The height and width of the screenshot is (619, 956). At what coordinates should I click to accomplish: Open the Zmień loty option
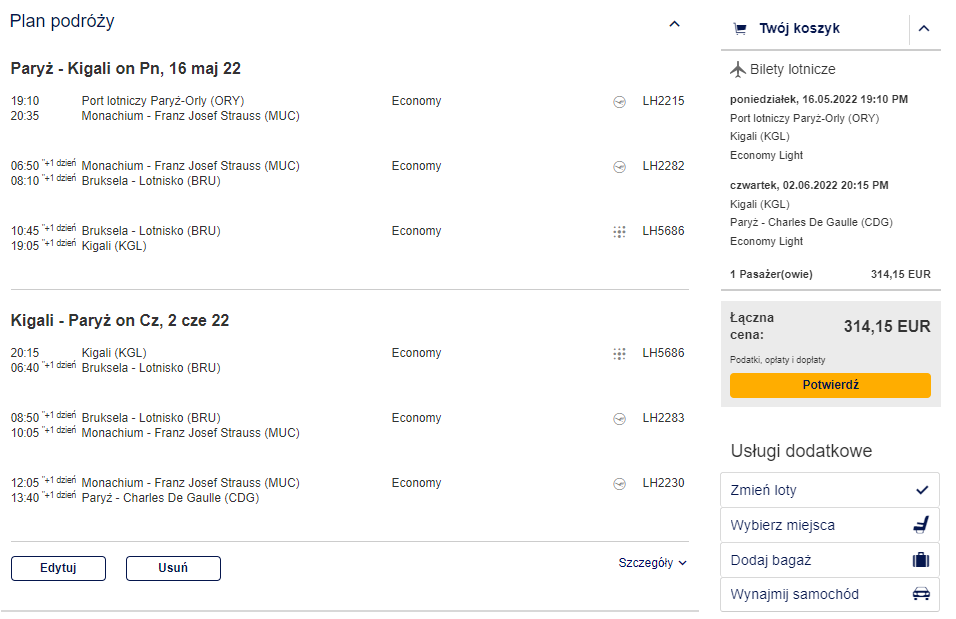click(x=830, y=490)
